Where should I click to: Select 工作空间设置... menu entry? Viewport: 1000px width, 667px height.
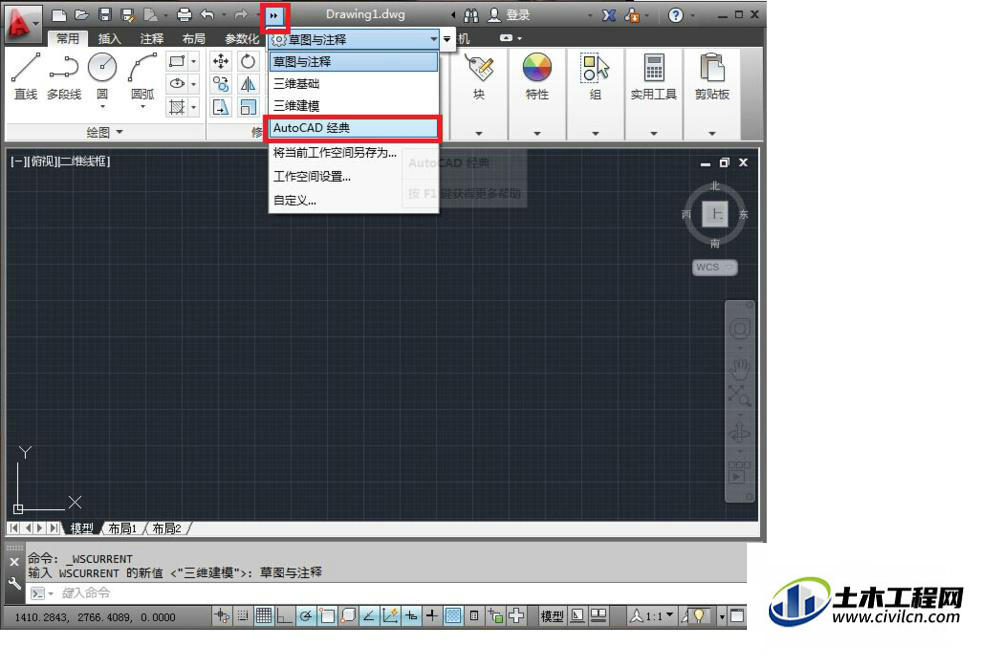(x=354, y=176)
